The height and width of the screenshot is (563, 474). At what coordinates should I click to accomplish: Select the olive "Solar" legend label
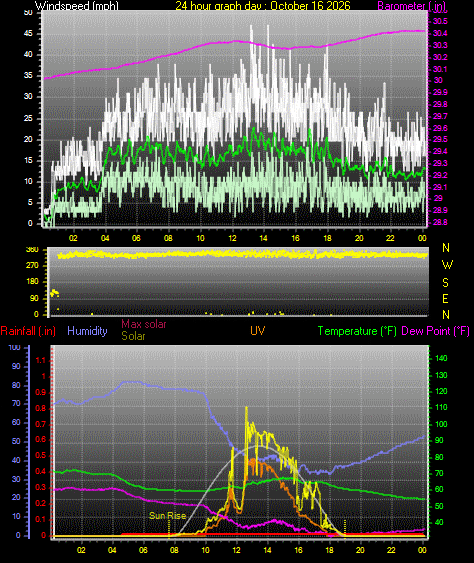133,336
